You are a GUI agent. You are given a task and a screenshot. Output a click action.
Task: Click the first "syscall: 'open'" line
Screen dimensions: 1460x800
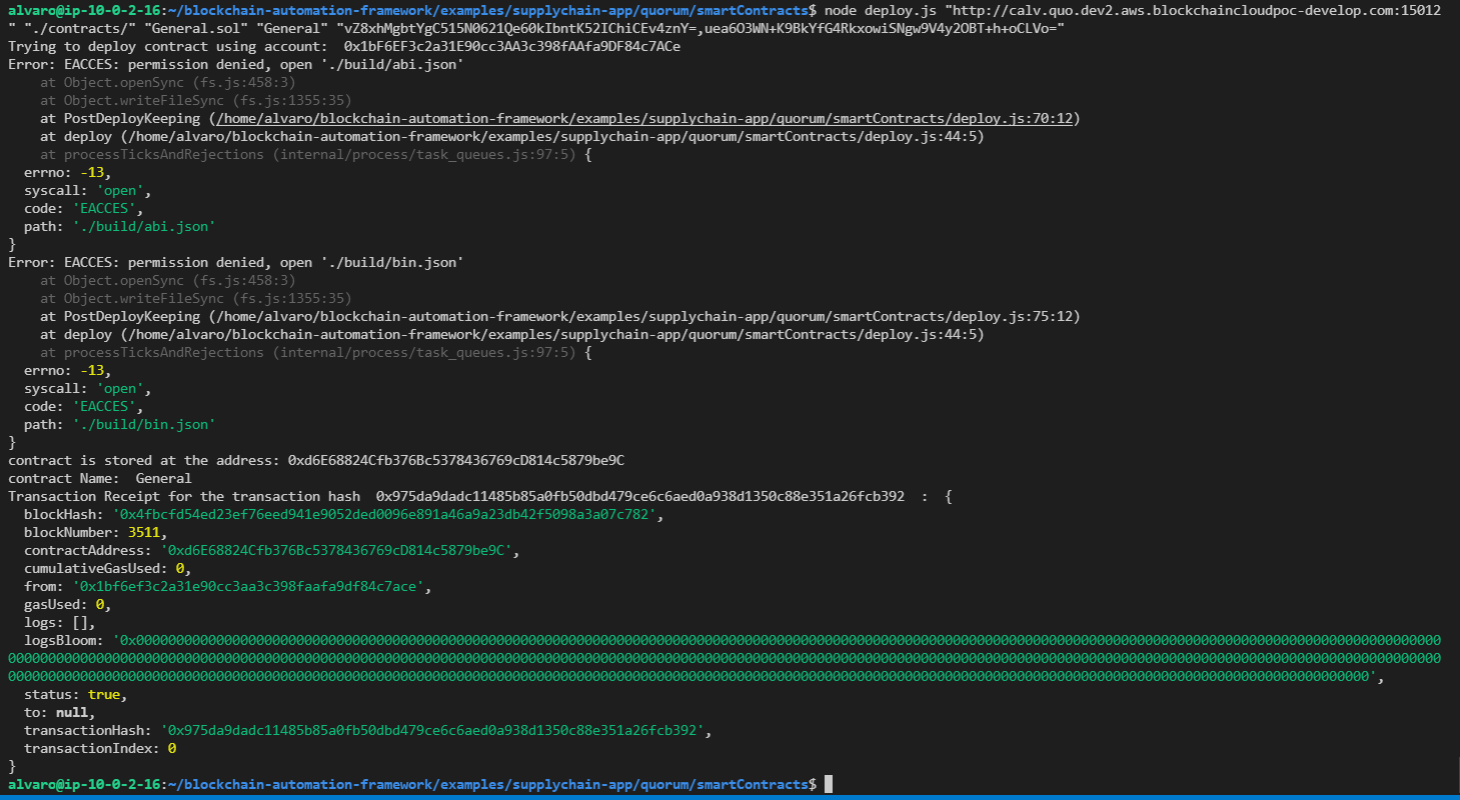(x=87, y=190)
